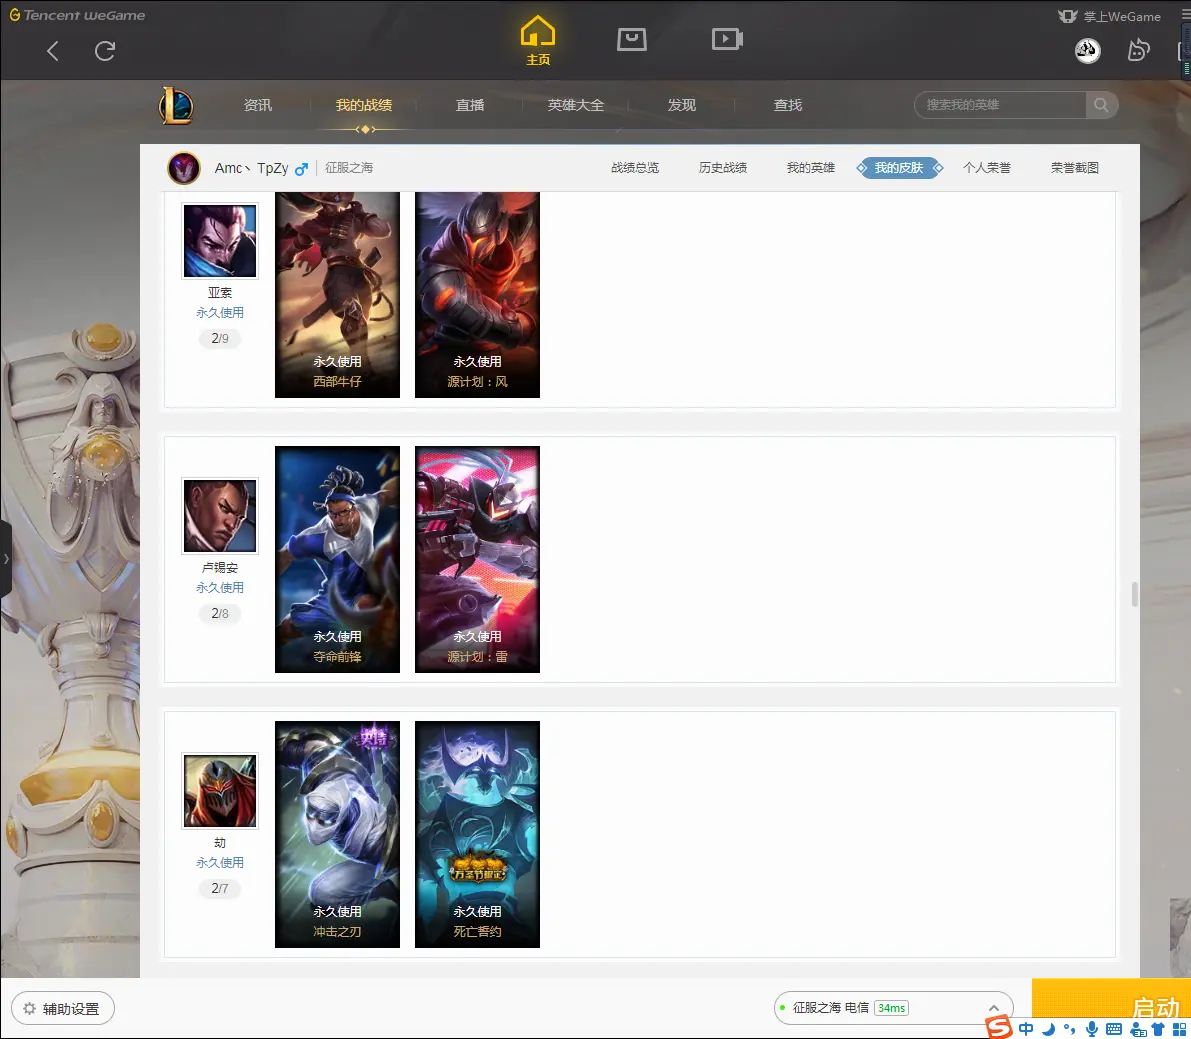
Task: Open the video player icon in the top bar
Action: pyautogui.click(x=727, y=39)
